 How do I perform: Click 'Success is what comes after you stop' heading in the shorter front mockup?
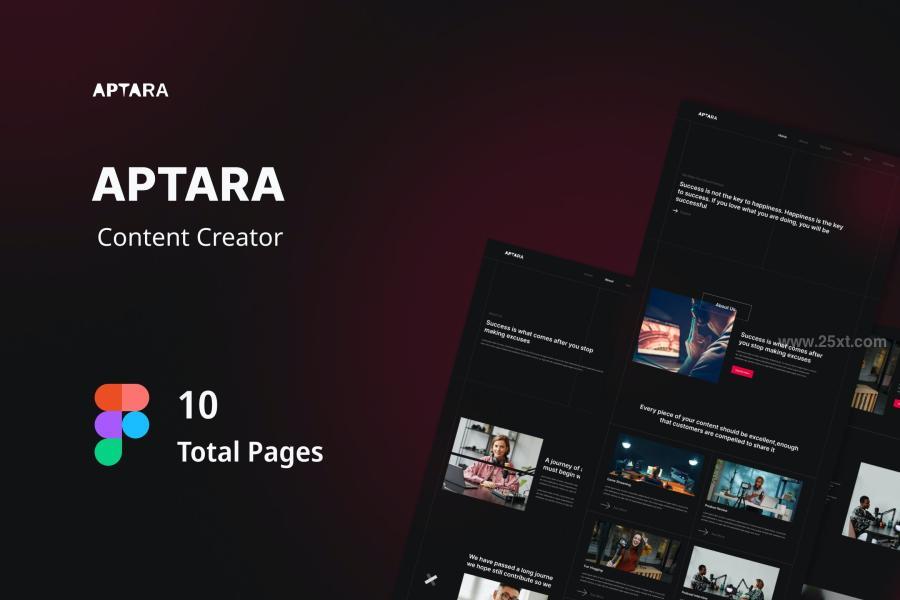point(538,335)
